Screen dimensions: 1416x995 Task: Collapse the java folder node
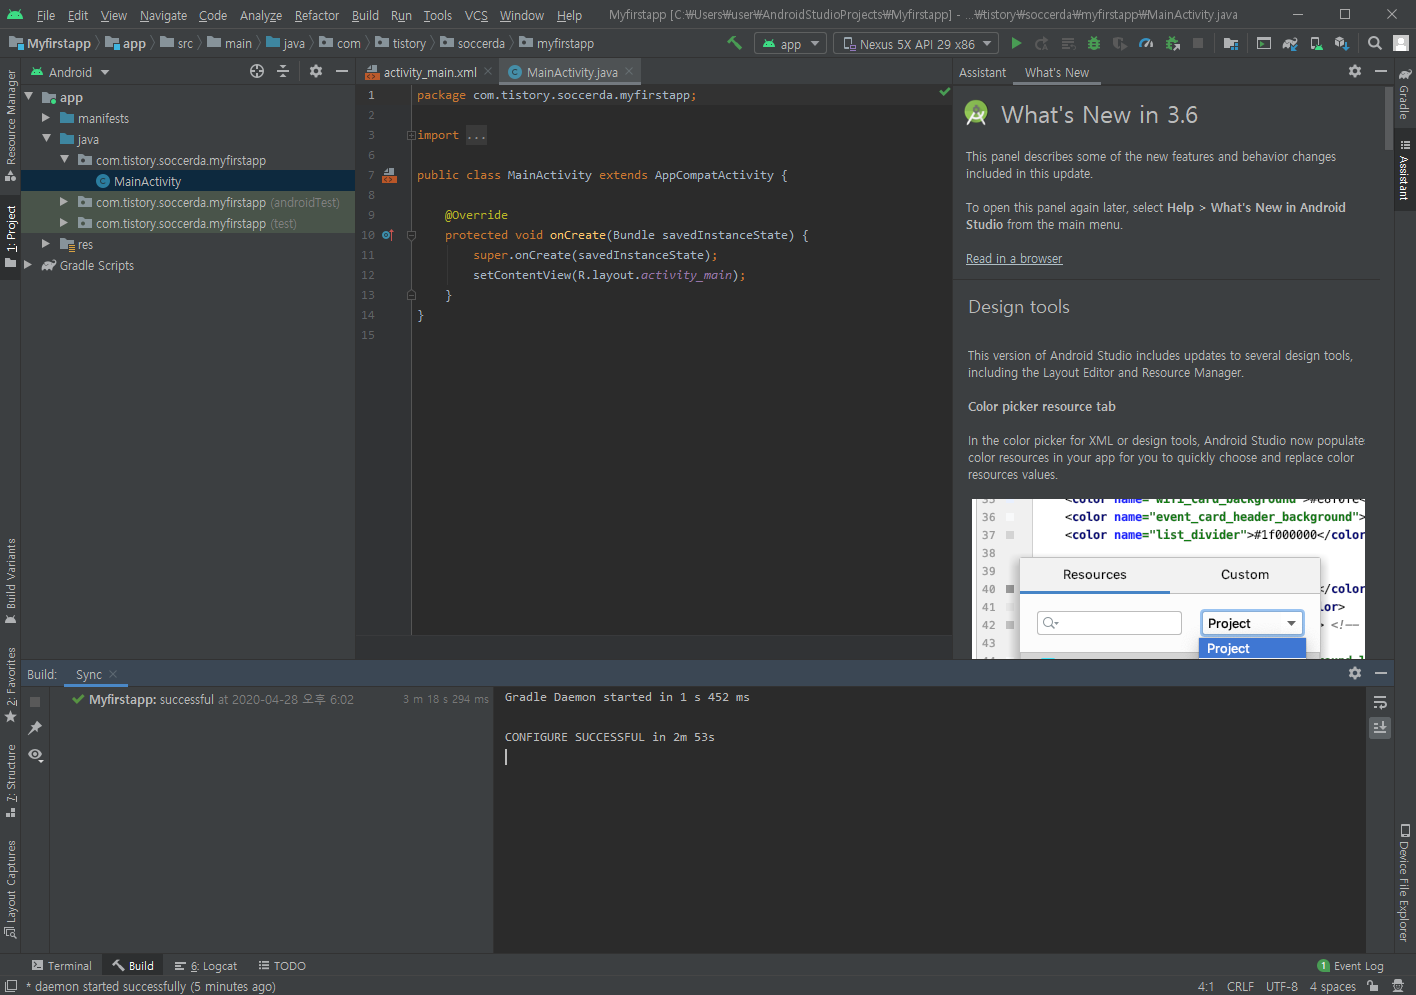(46, 139)
